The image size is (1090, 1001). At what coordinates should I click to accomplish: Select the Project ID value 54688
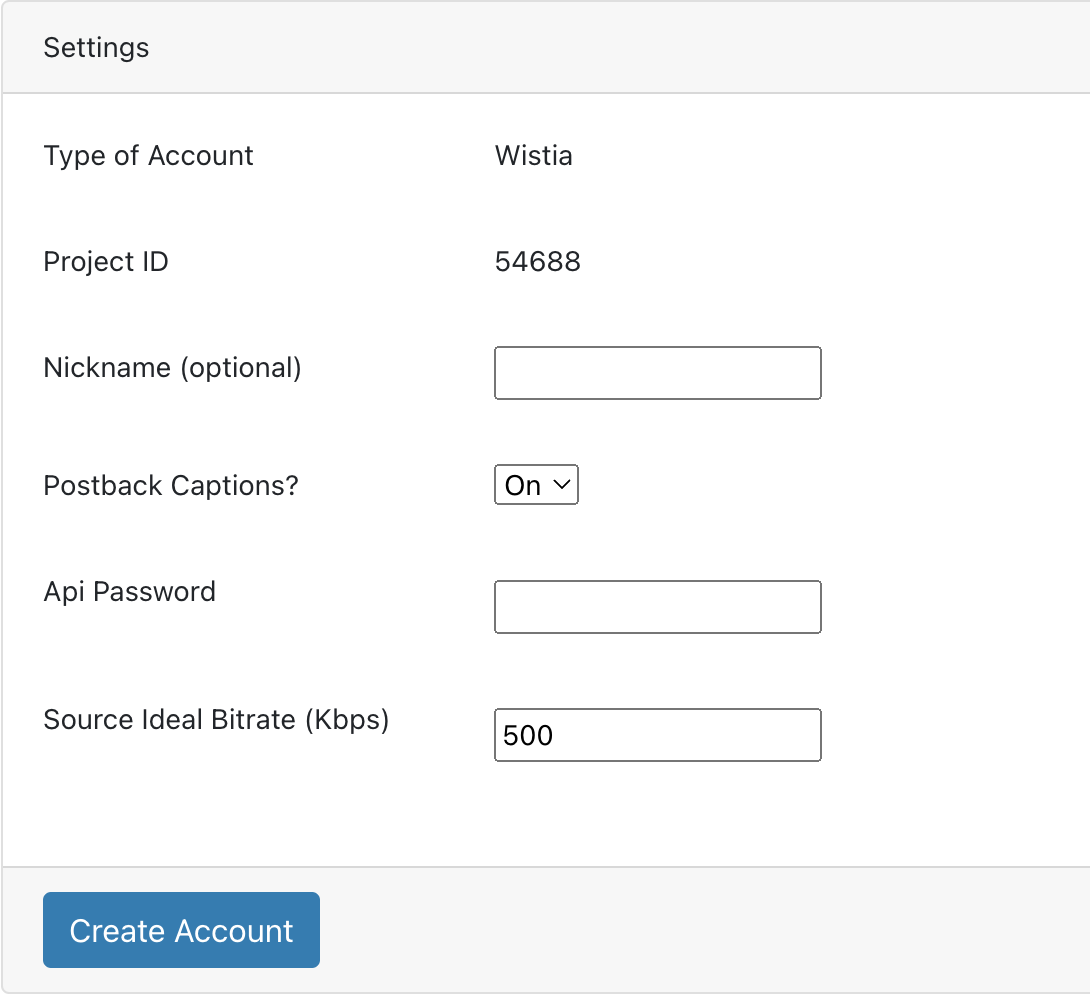tap(537, 262)
